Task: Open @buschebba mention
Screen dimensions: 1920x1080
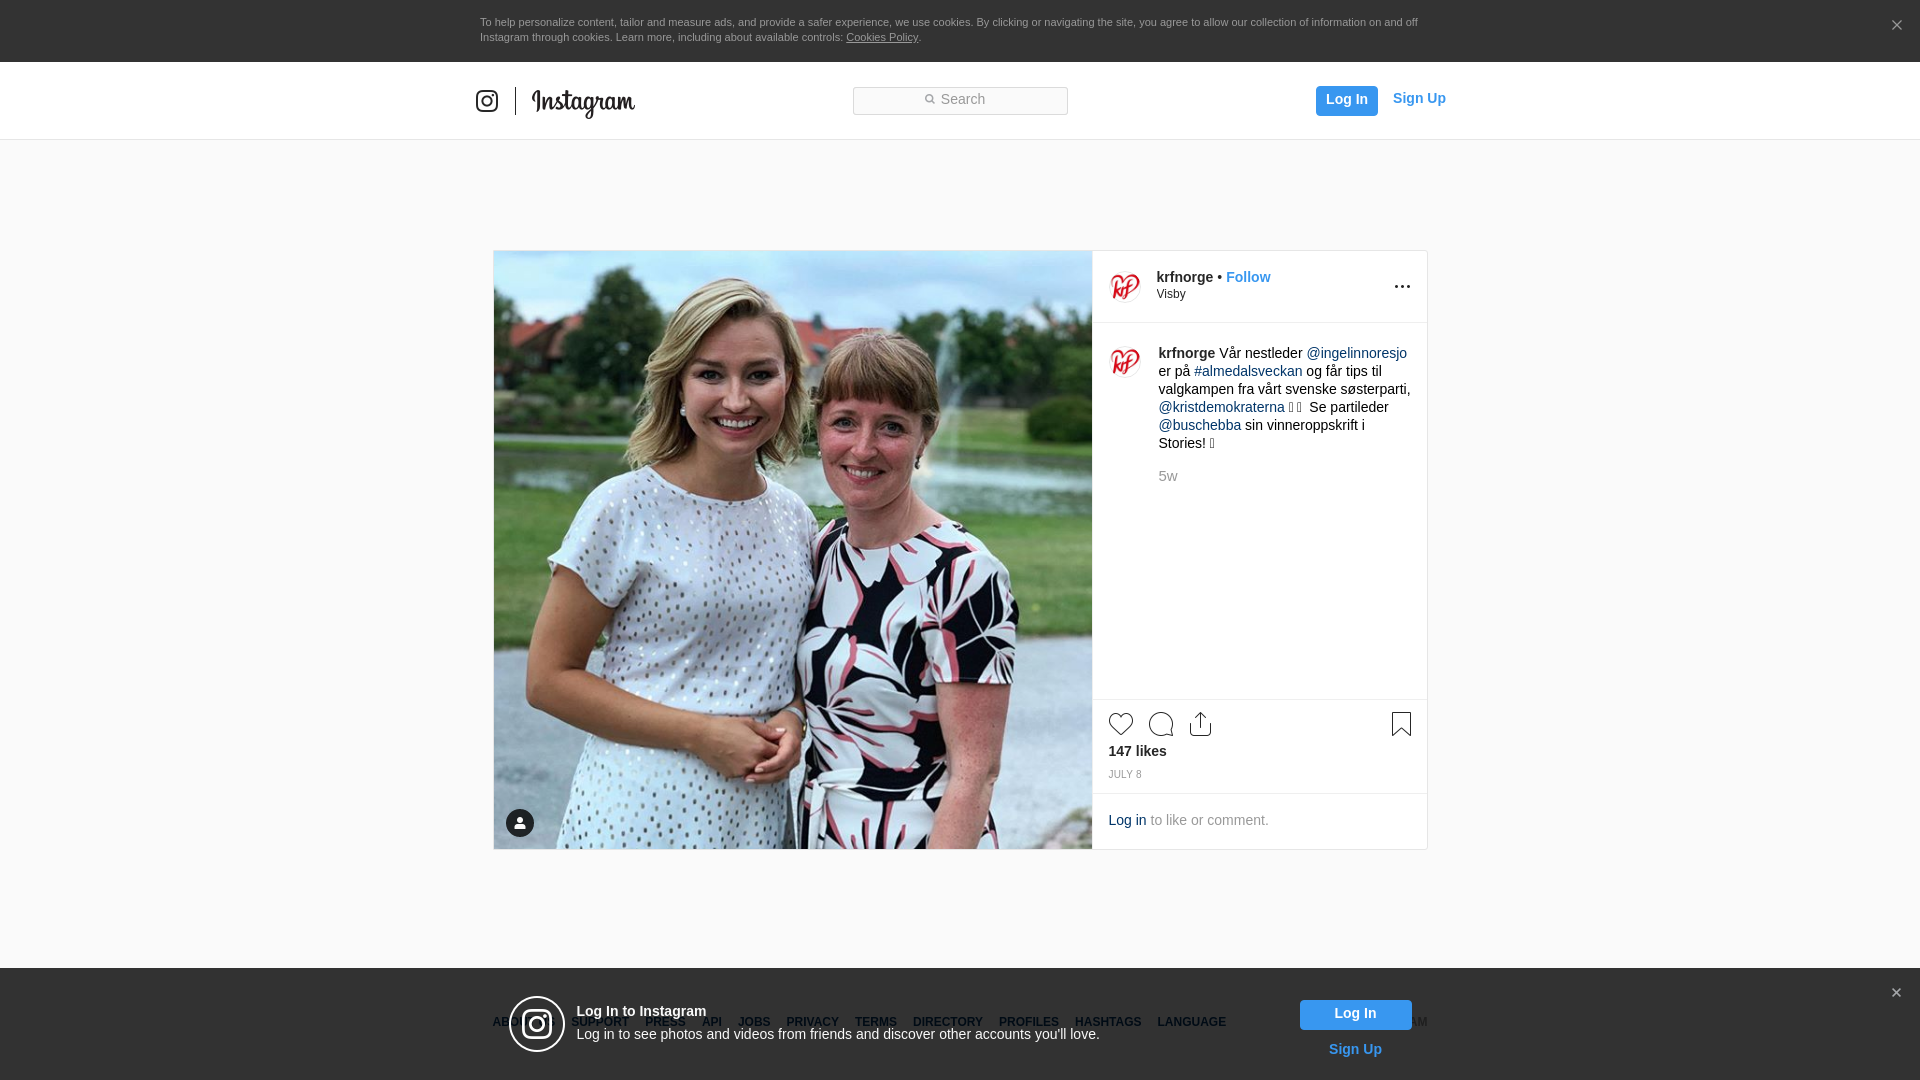Action: point(1199,425)
